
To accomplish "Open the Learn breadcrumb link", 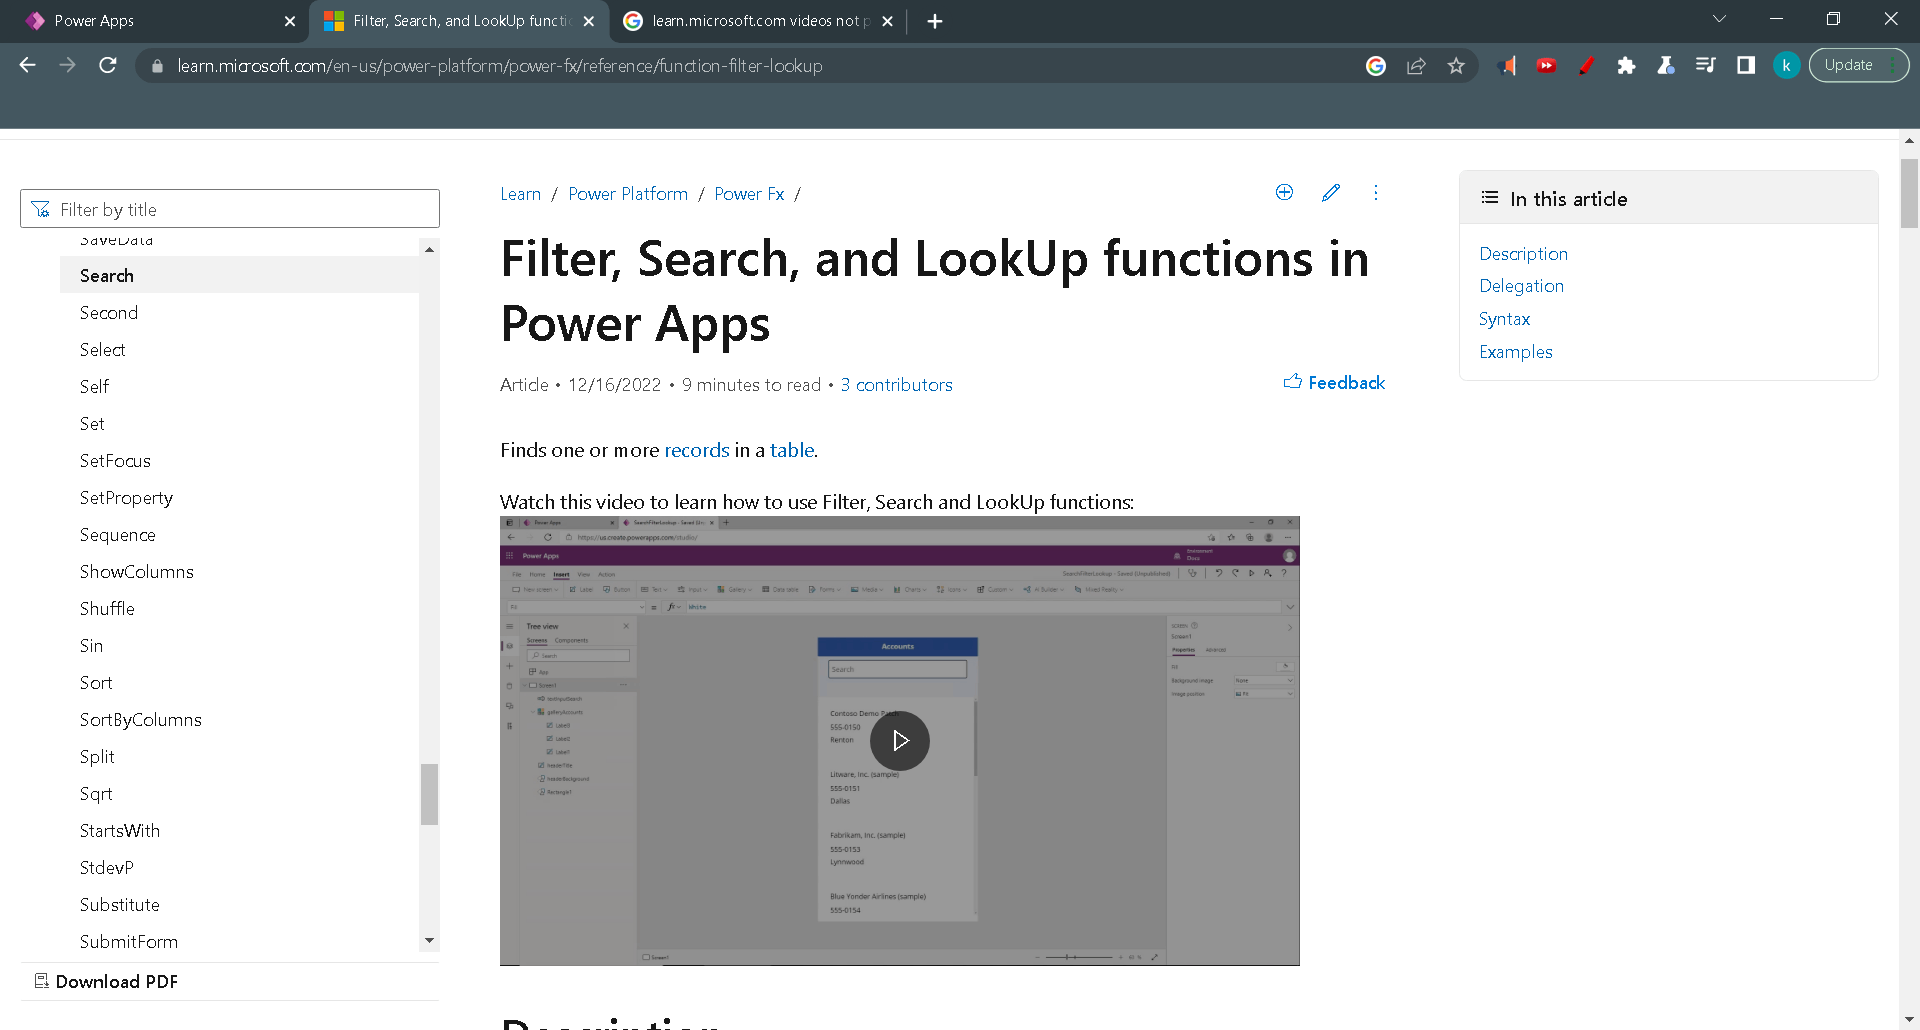I will point(520,194).
